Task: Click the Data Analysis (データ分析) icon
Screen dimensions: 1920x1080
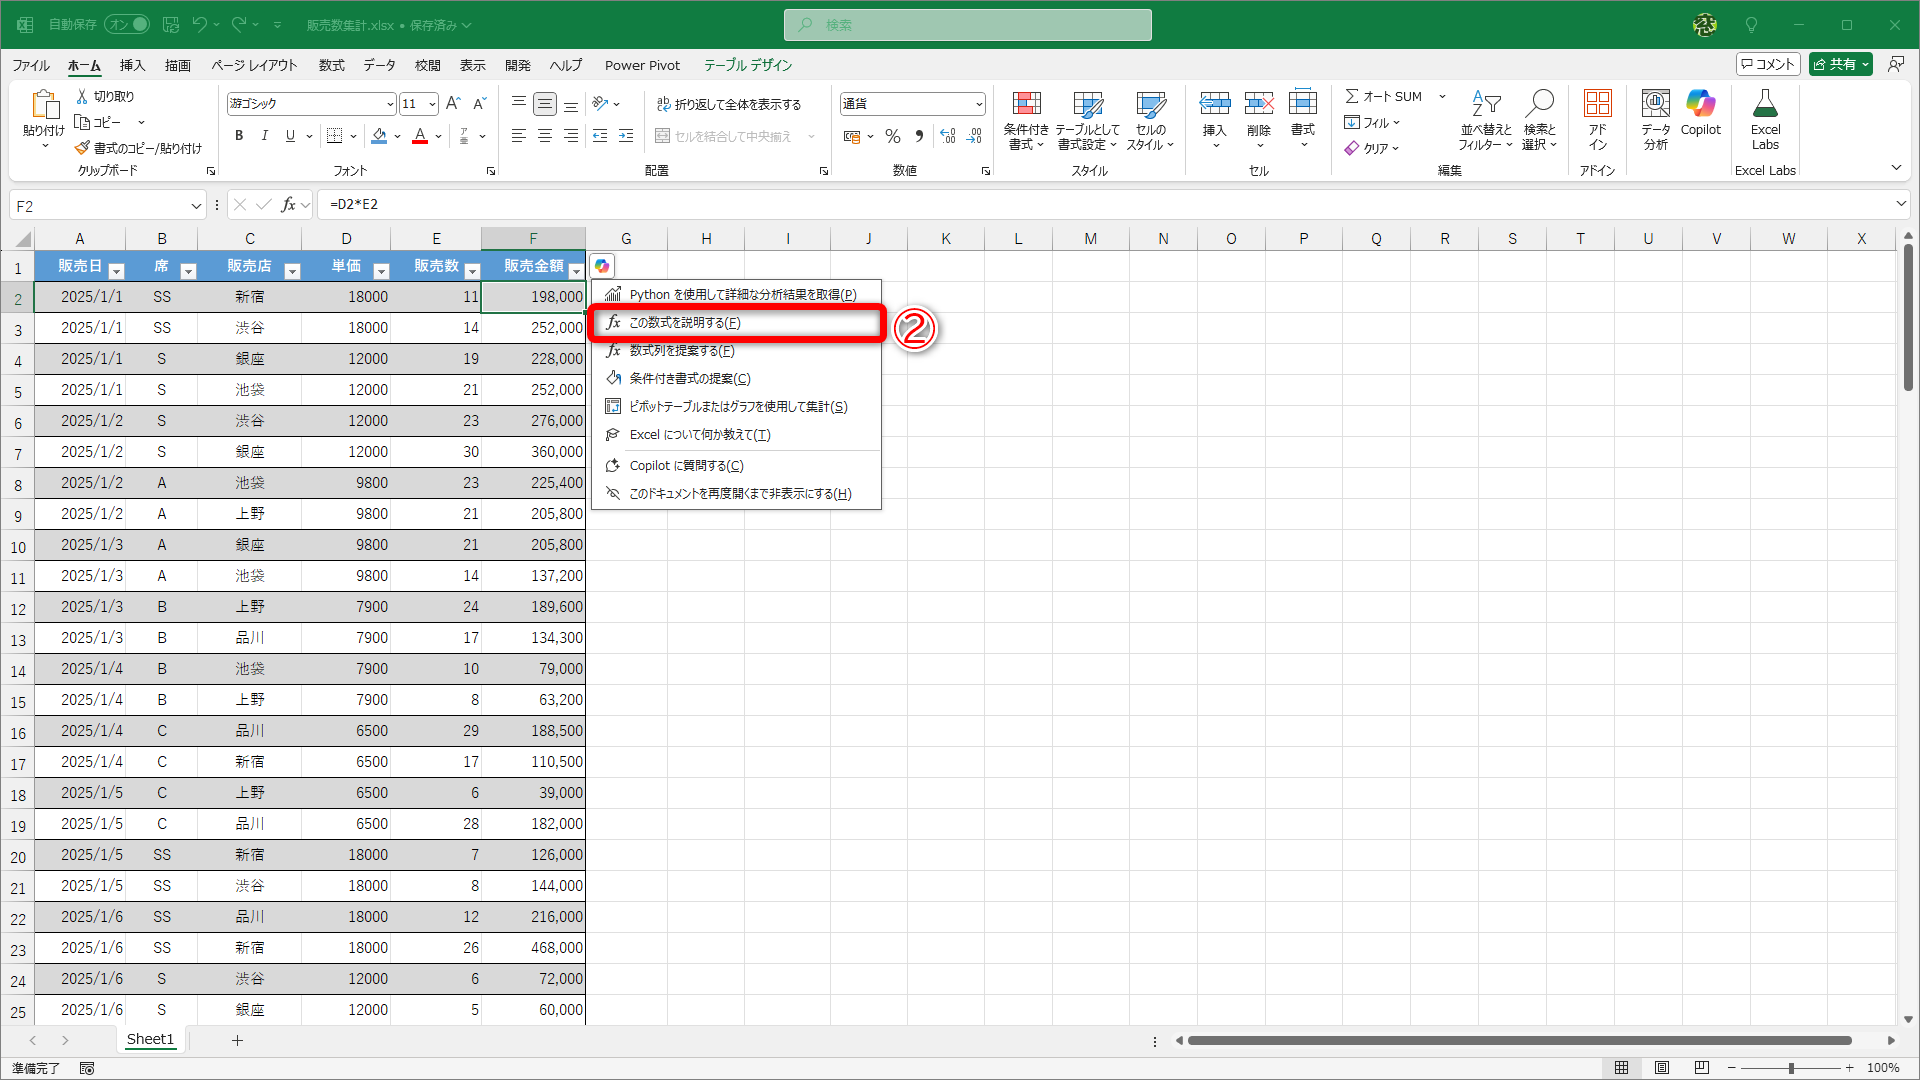Action: (1655, 119)
